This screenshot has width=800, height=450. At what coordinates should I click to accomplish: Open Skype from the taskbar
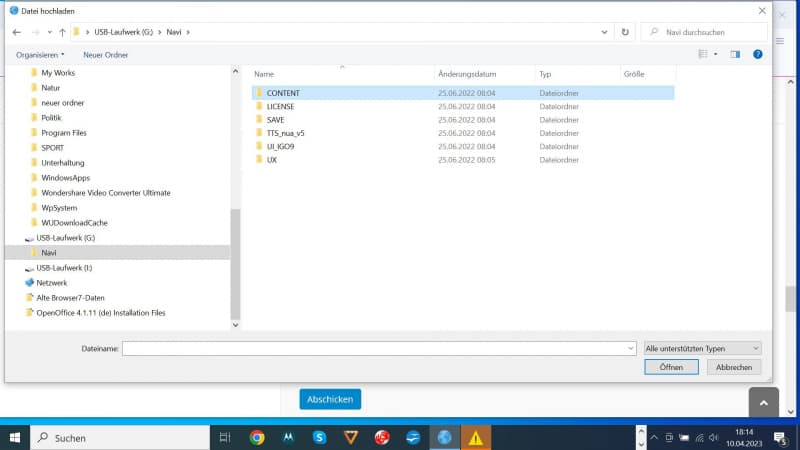click(319, 438)
